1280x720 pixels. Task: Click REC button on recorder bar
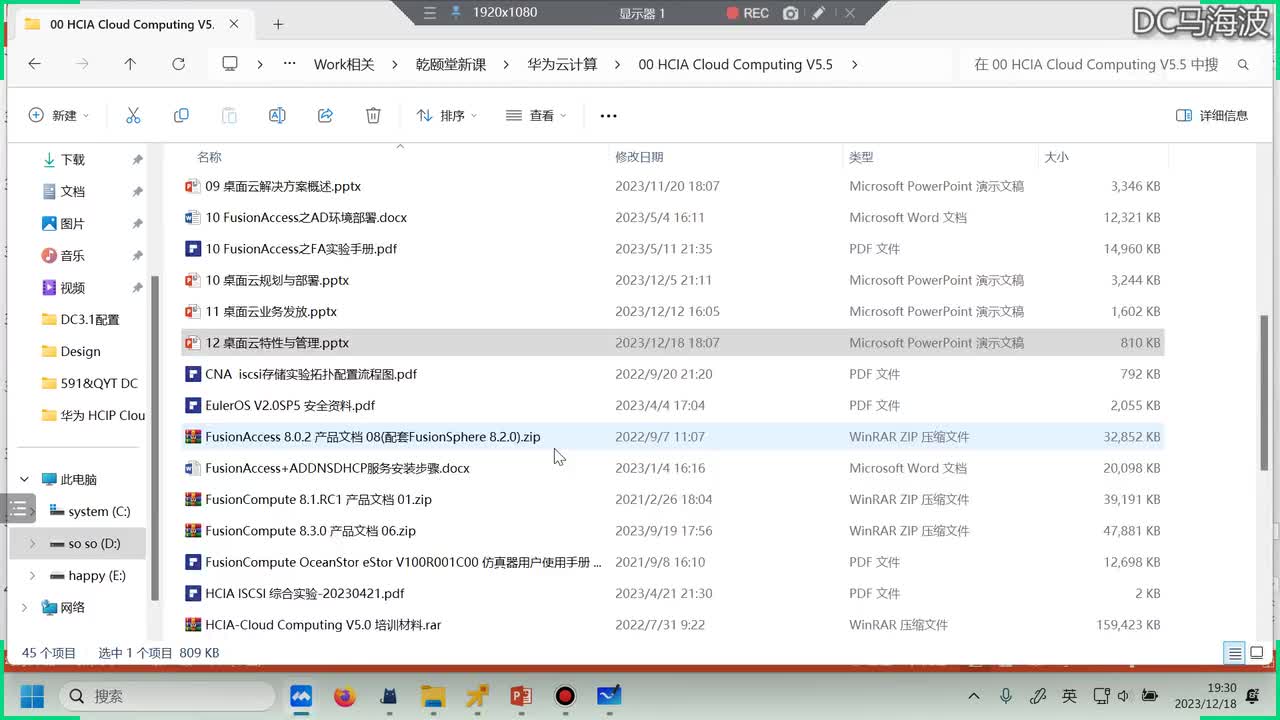[747, 13]
